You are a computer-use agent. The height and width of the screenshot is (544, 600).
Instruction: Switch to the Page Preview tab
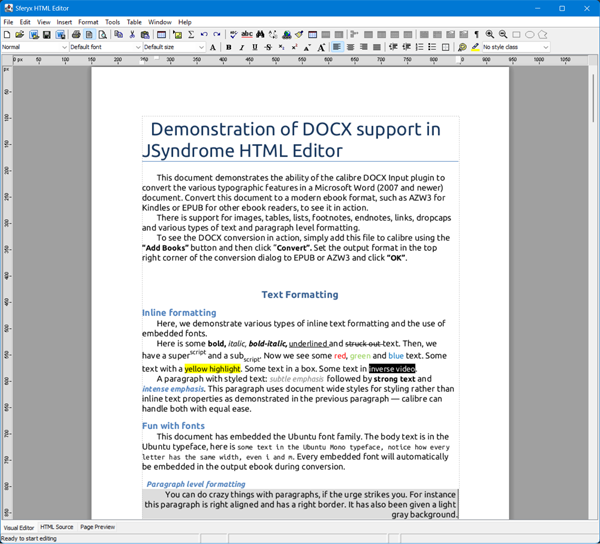pos(98,527)
